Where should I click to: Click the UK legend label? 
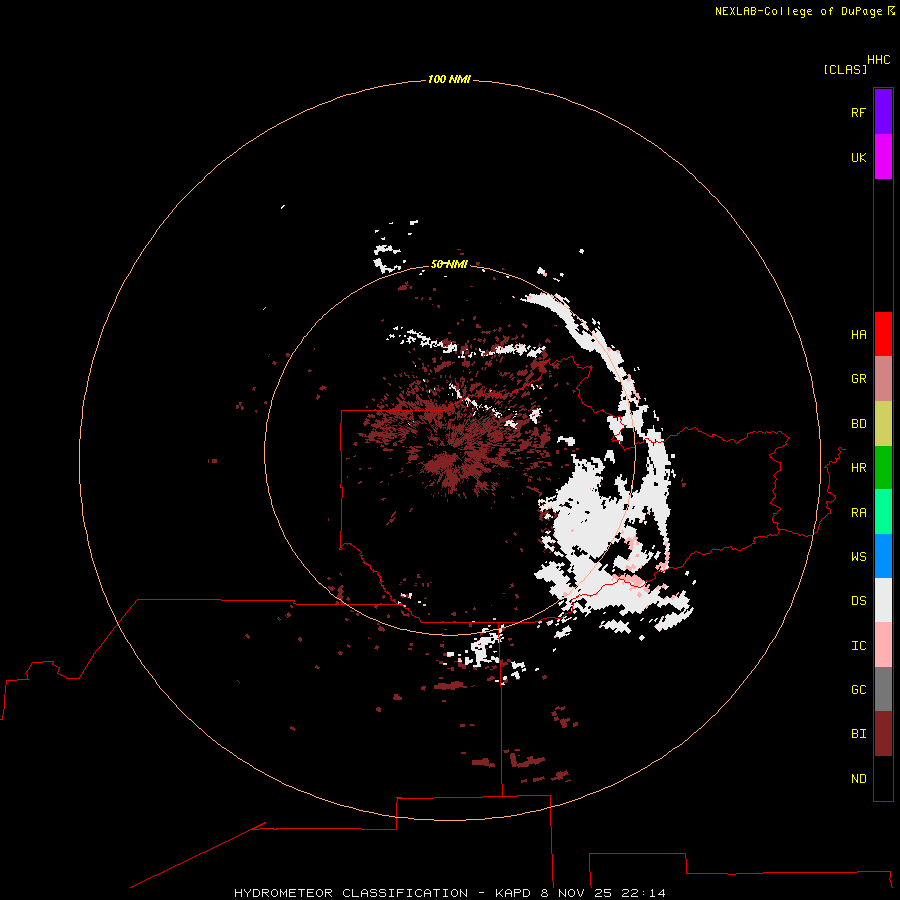pos(858,157)
